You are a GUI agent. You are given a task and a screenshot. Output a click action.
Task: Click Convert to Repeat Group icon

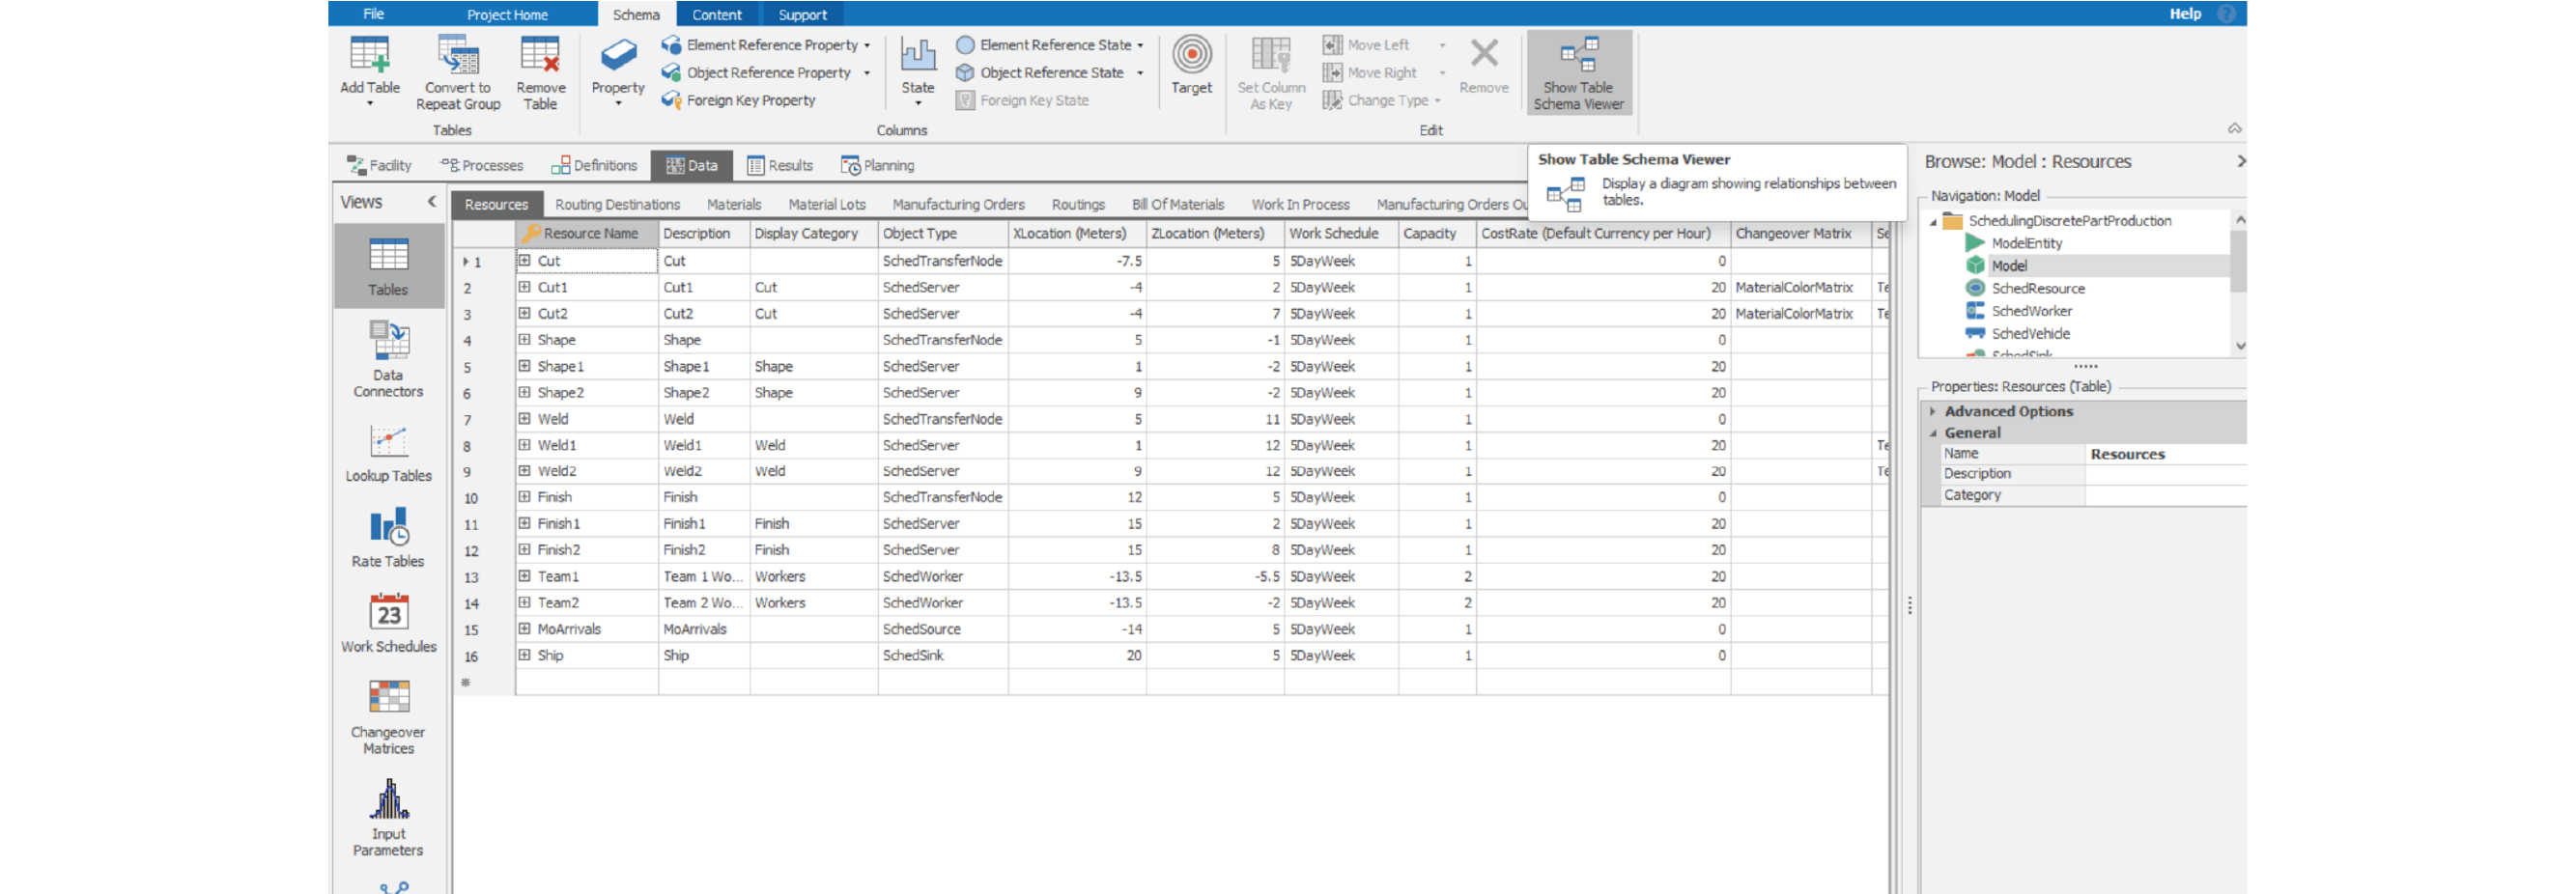point(458,57)
